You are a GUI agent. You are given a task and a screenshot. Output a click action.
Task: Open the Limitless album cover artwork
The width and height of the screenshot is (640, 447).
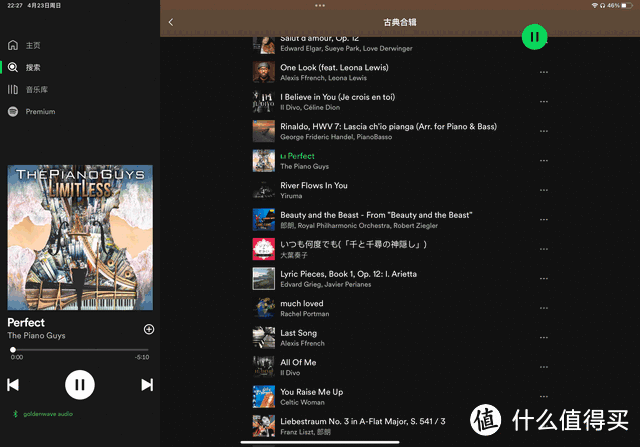(80, 238)
